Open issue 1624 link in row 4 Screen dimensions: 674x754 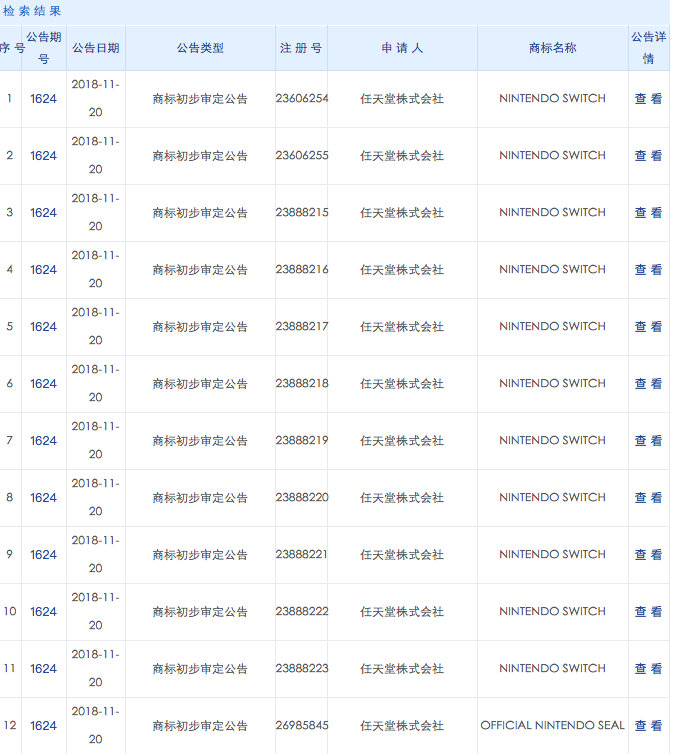pyautogui.click(x=43, y=270)
